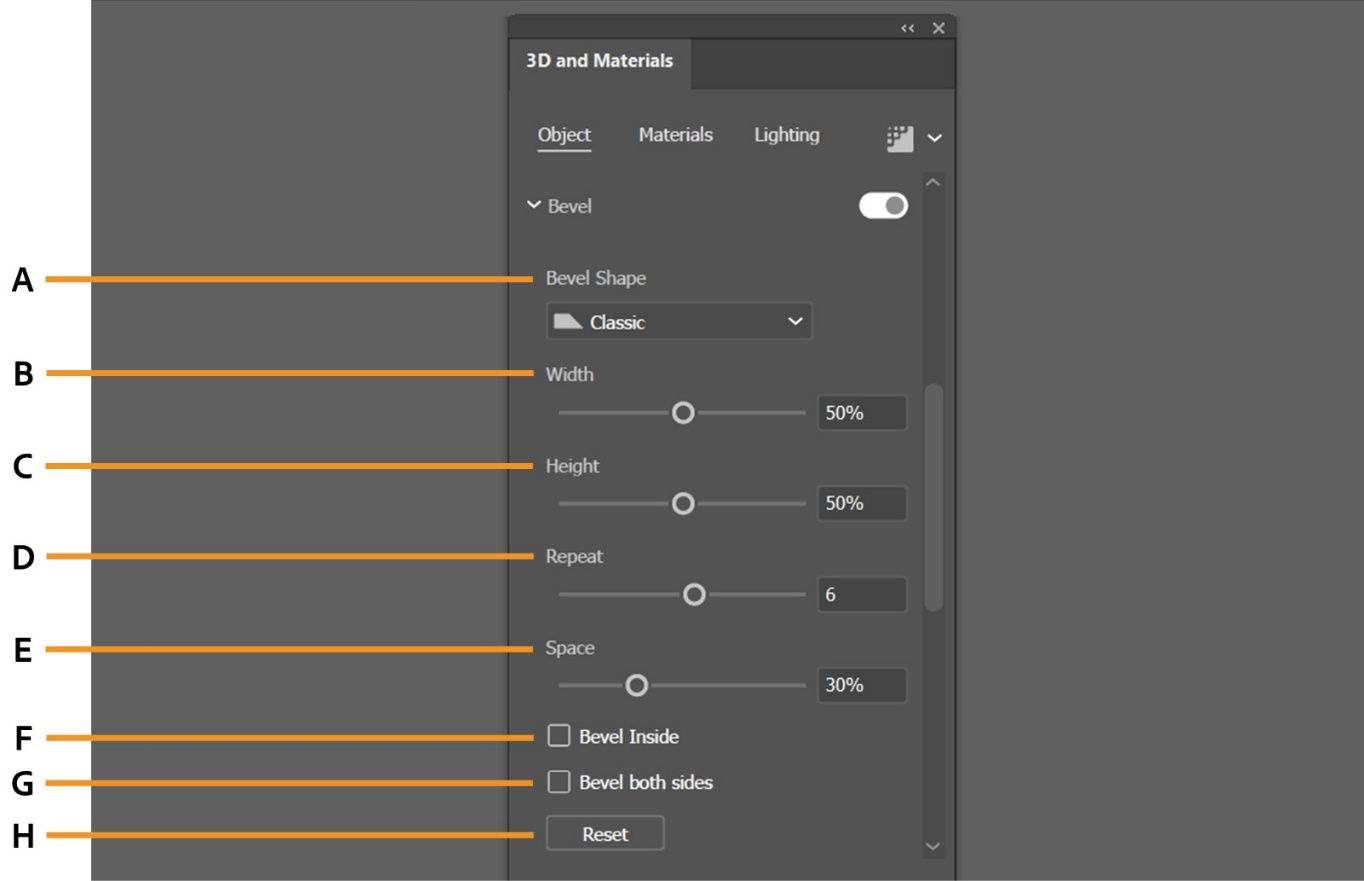The image size is (1364, 881).
Task: Enable the Bevel Inside checkbox
Action: point(558,737)
